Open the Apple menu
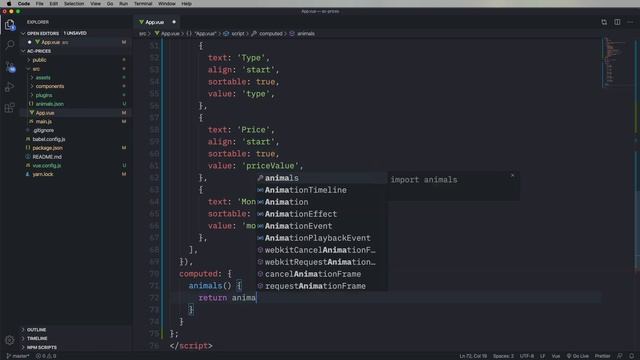Viewport: 640px width, 360px height. (x=9, y=4)
